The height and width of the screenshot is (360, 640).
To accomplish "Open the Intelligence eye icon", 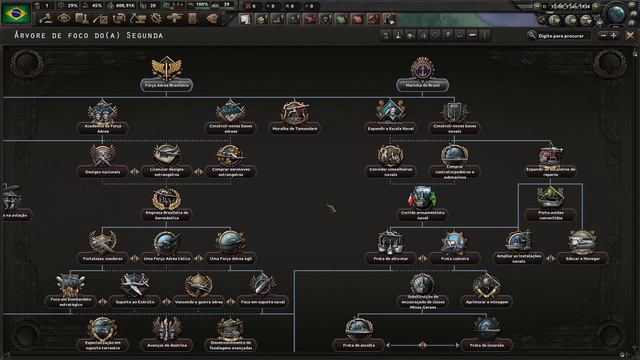I will coord(64,18).
